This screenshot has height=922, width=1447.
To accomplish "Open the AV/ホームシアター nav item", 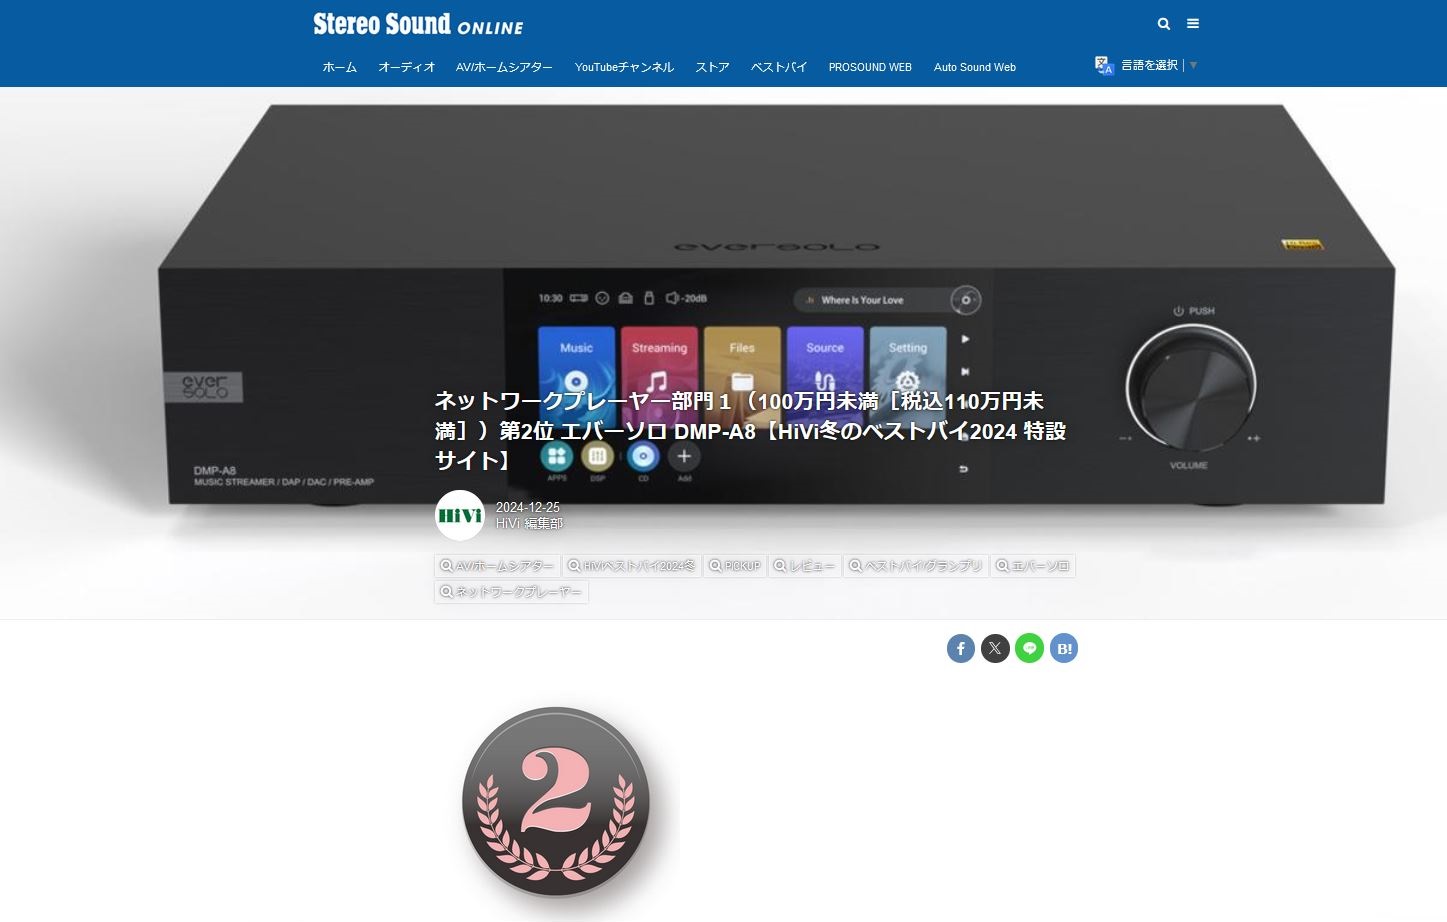I will coord(504,67).
